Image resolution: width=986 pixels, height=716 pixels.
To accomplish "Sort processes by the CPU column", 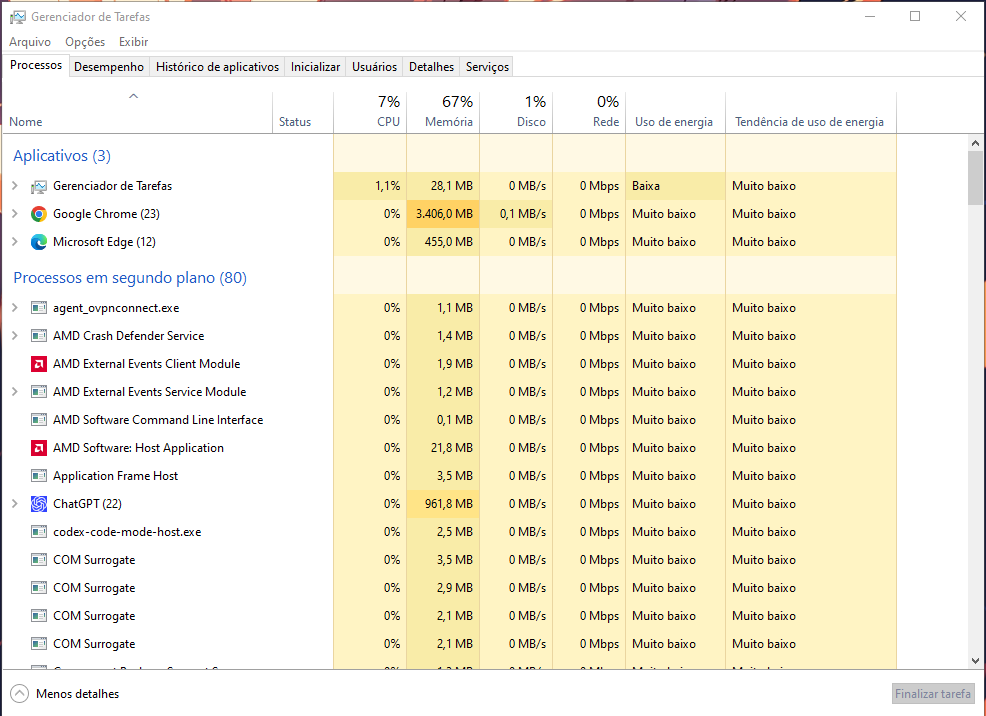I will pyautogui.click(x=370, y=112).
